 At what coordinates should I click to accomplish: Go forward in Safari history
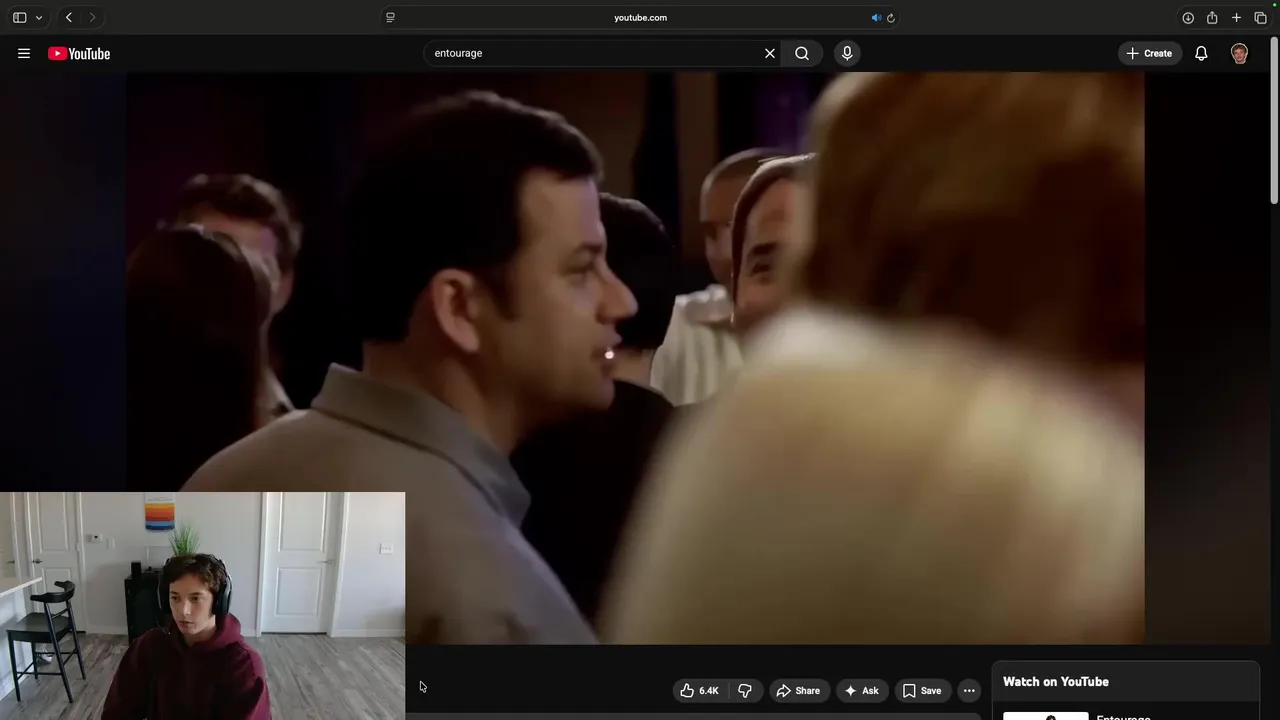92,17
